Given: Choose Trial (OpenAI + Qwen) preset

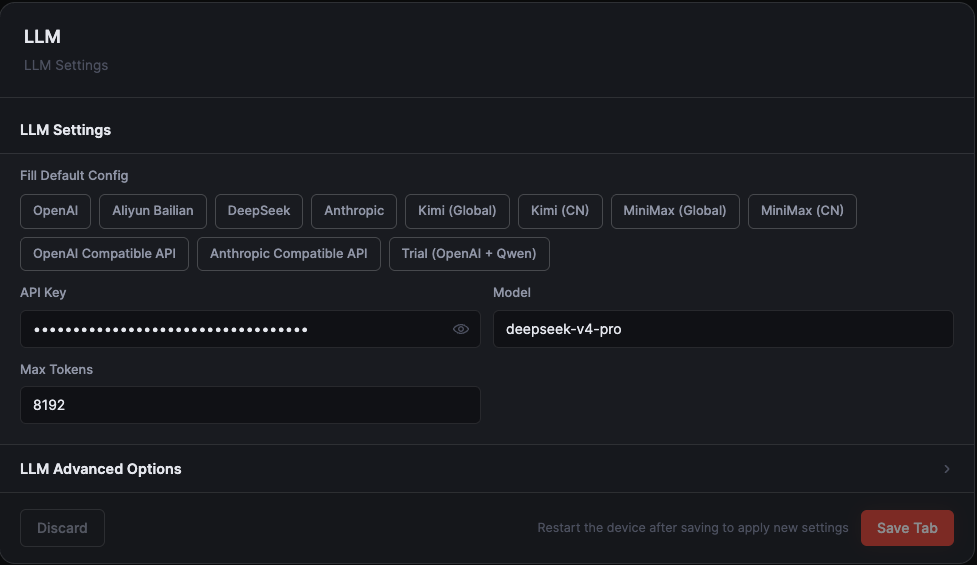Looking at the screenshot, I should (469, 254).
